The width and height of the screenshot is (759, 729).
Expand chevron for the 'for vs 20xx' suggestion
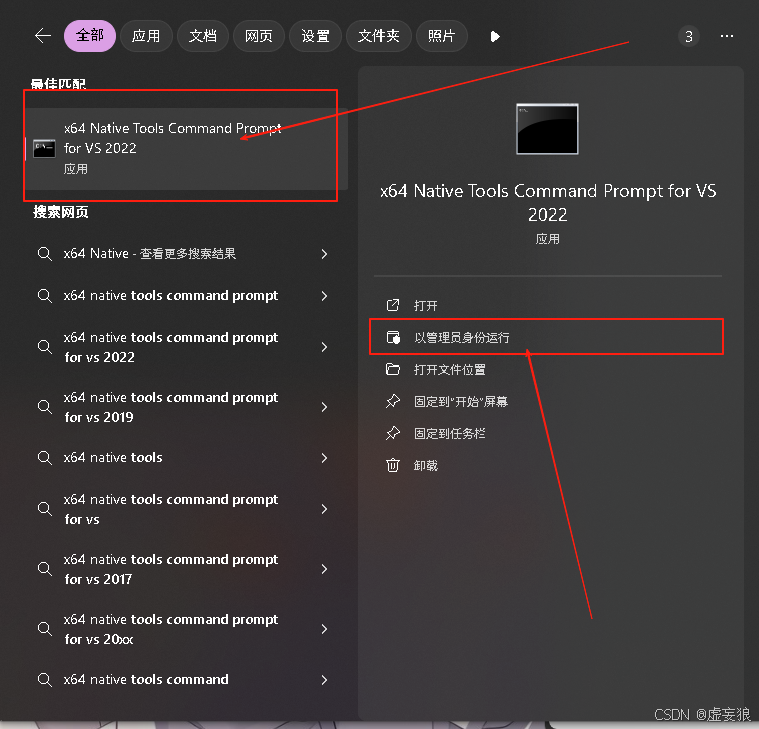click(x=324, y=629)
